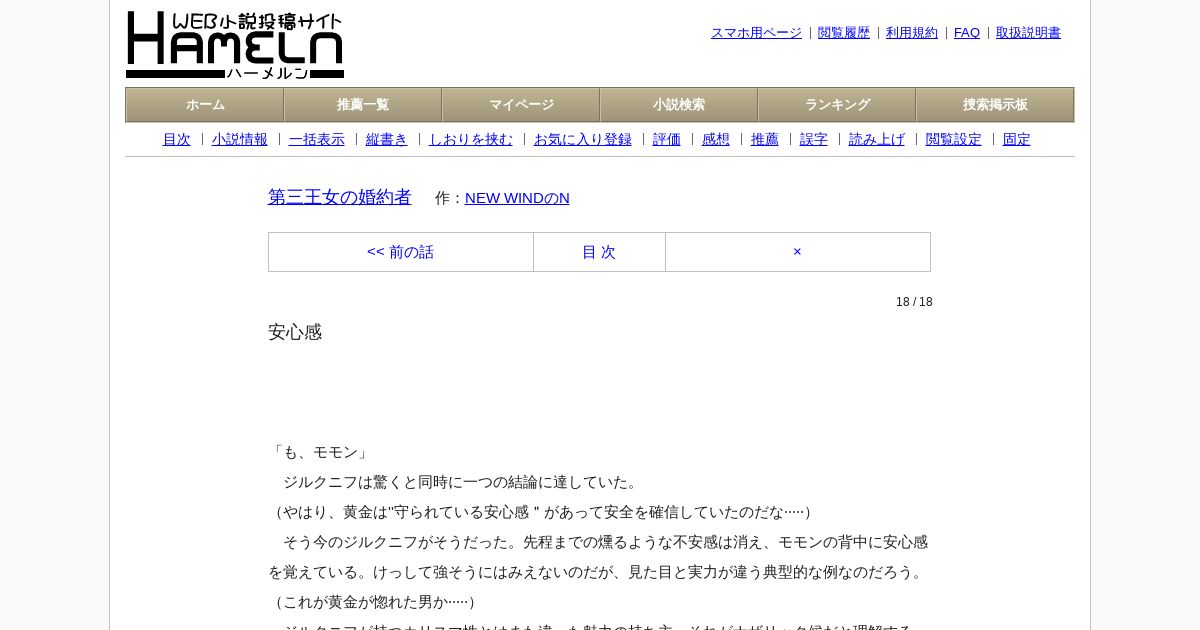Open author NEW WINDのN profile

pos(517,198)
